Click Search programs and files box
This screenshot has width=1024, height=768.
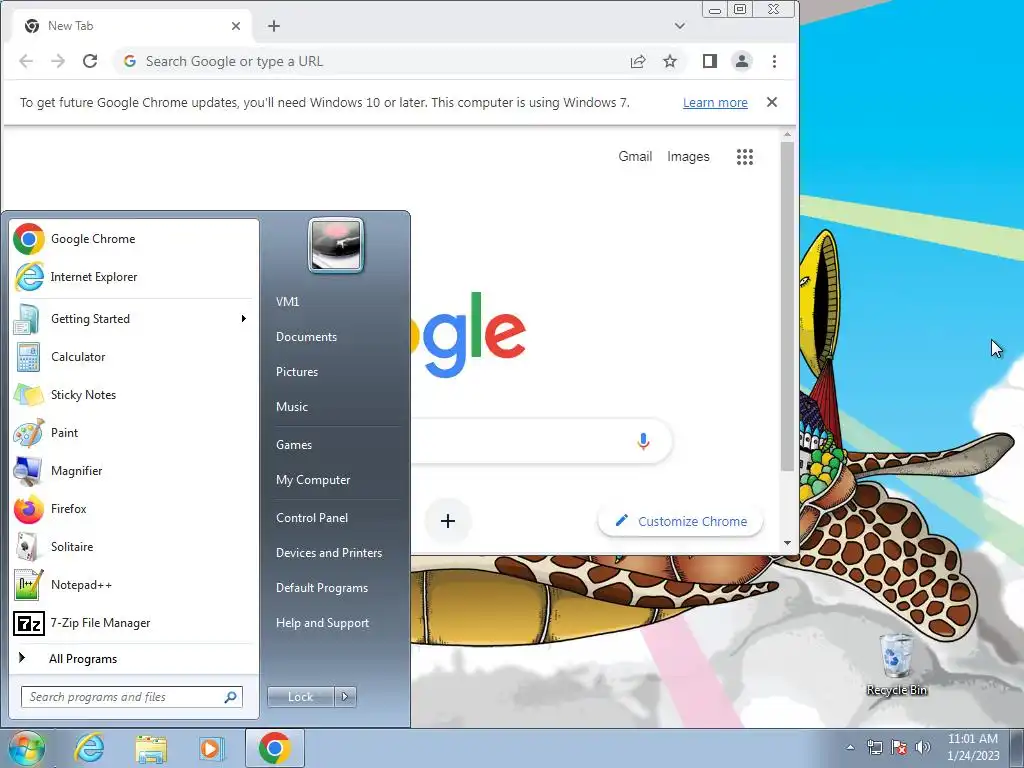[x=132, y=697]
